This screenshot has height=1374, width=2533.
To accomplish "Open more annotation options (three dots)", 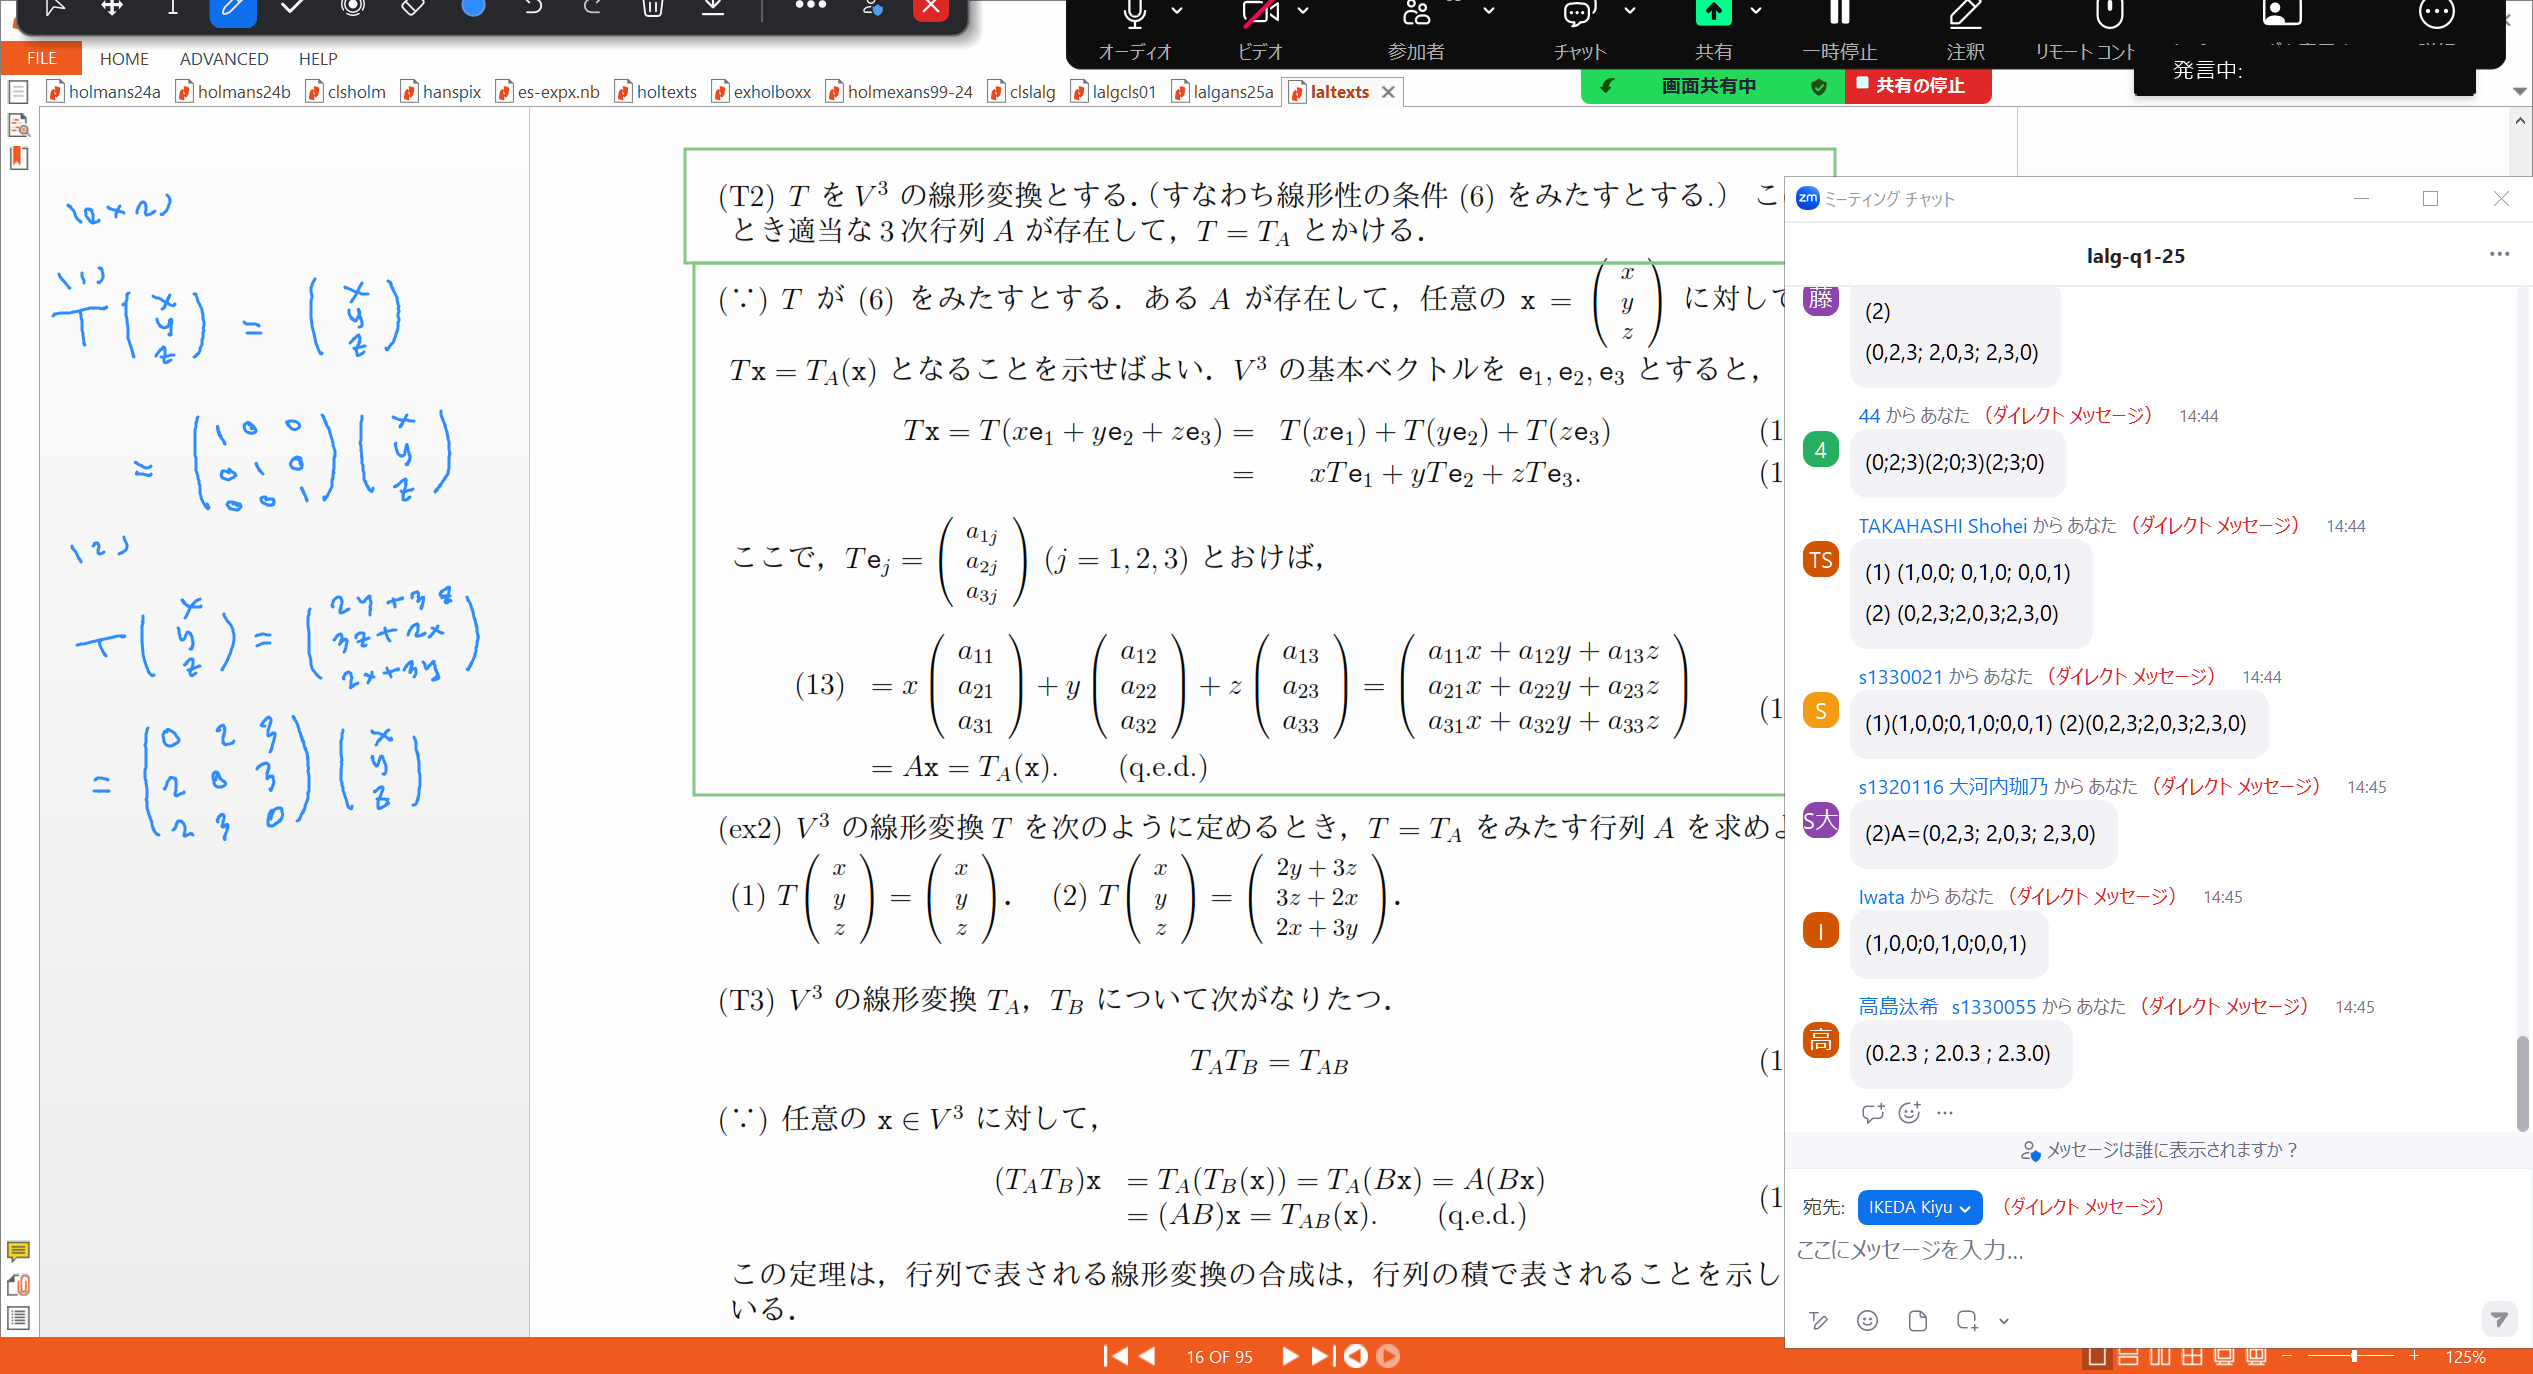I will [x=810, y=6].
